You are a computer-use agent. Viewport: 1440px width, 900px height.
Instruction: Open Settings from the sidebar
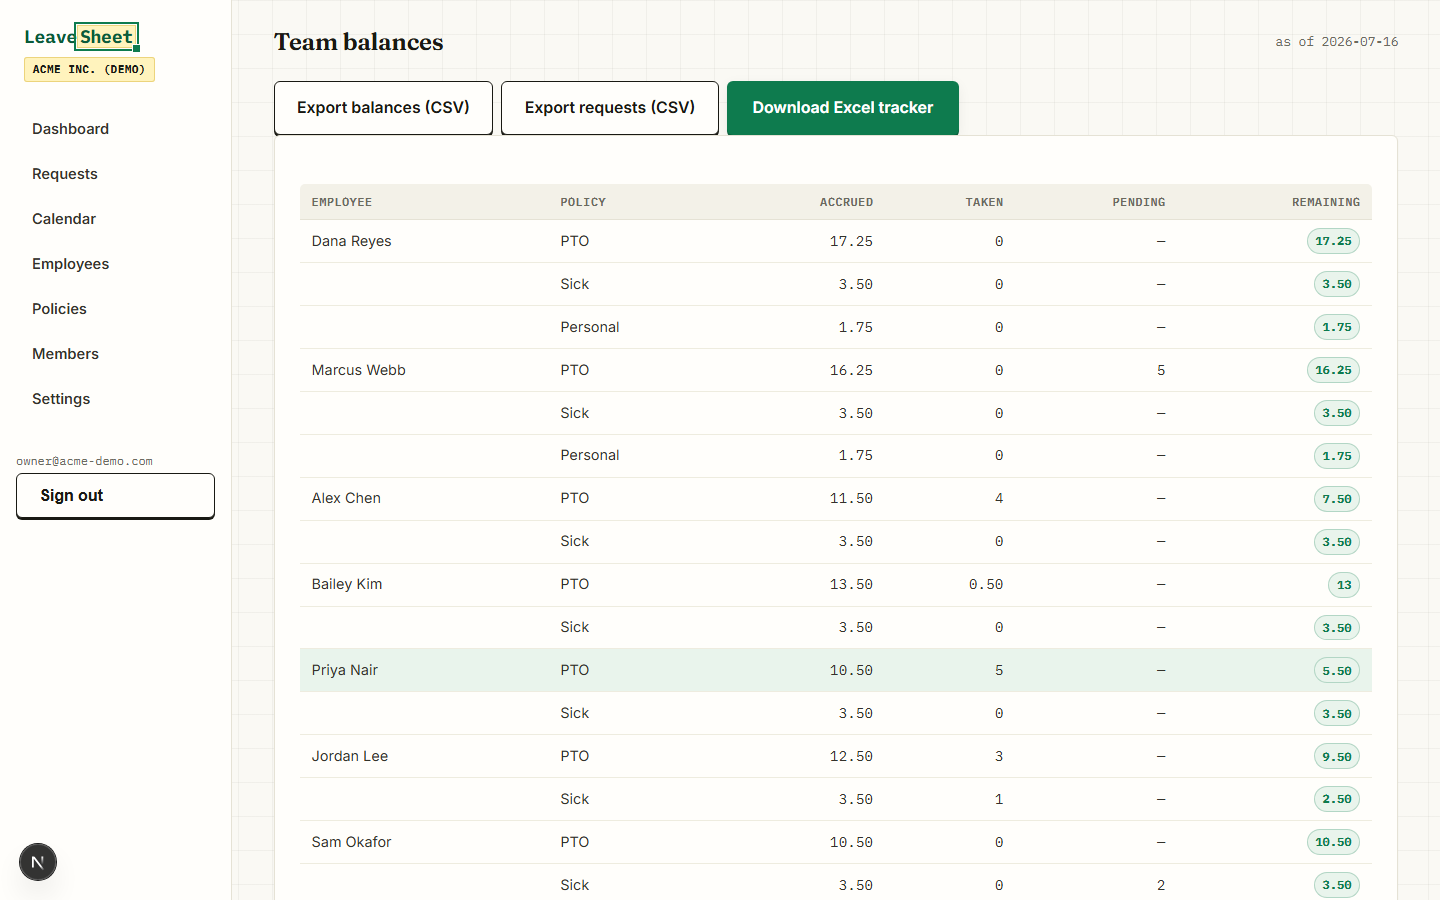[x=61, y=399]
